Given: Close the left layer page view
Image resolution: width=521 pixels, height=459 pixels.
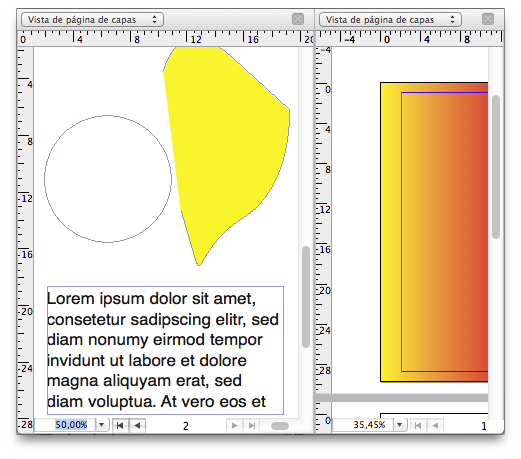Looking at the screenshot, I should coord(298,19).
